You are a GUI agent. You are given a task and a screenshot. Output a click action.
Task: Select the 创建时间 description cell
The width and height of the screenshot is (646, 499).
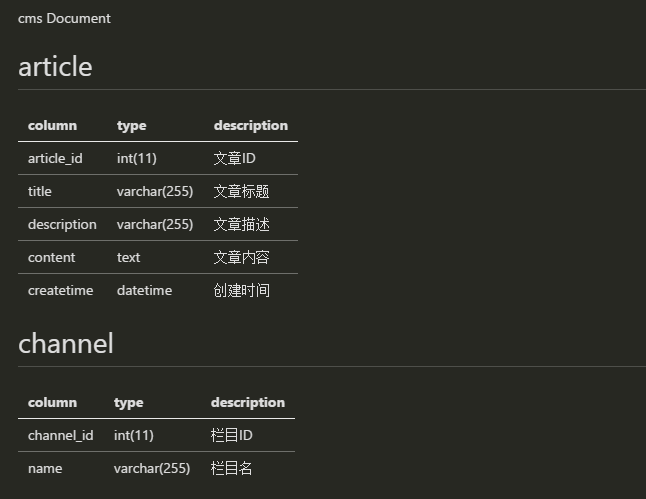click(x=241, y=290)
